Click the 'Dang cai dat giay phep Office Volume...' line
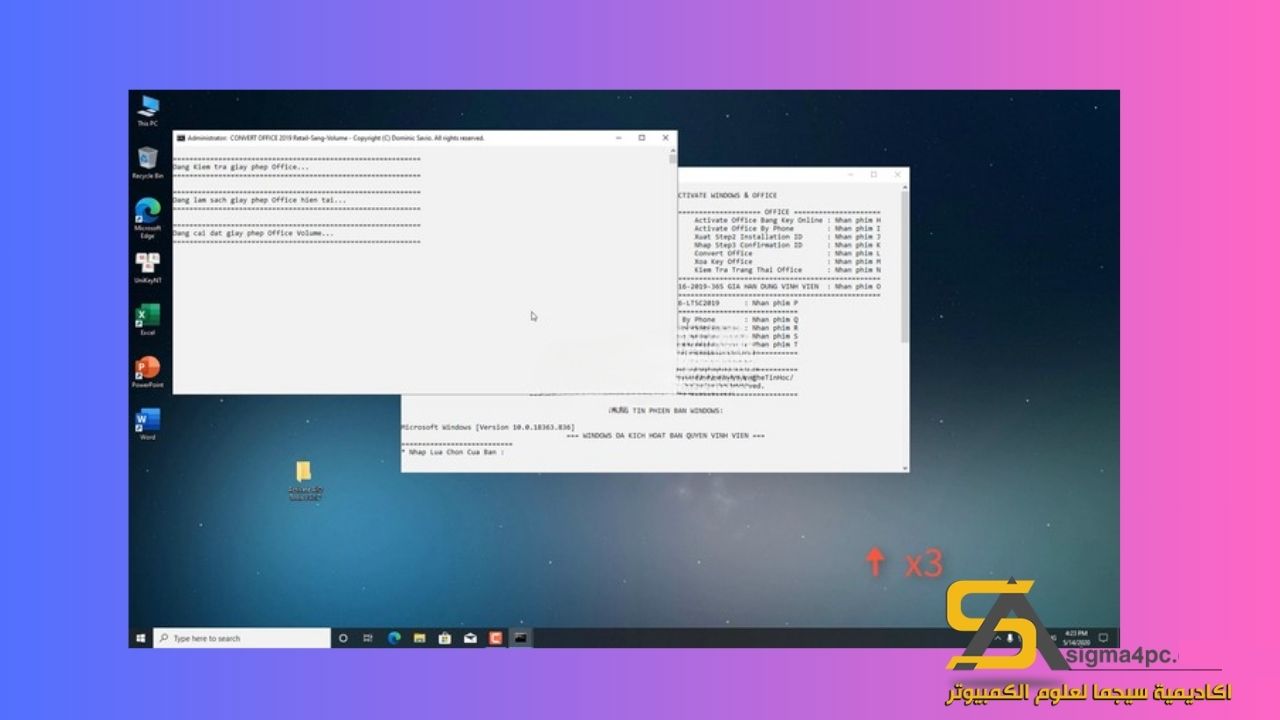Image resolution: width=1280 pixels, height=720 pixels. tap(254, 233)
